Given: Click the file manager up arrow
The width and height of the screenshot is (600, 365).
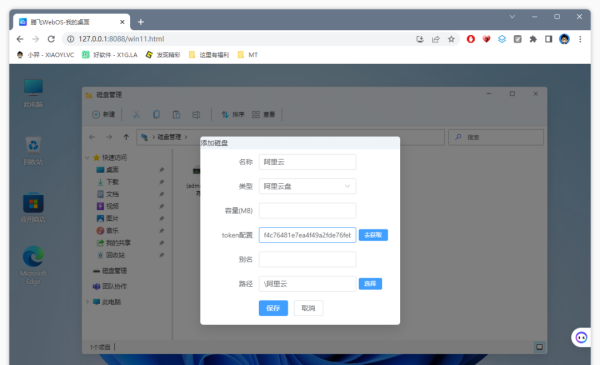Looking at the screenshot, I should coord(126,137).
